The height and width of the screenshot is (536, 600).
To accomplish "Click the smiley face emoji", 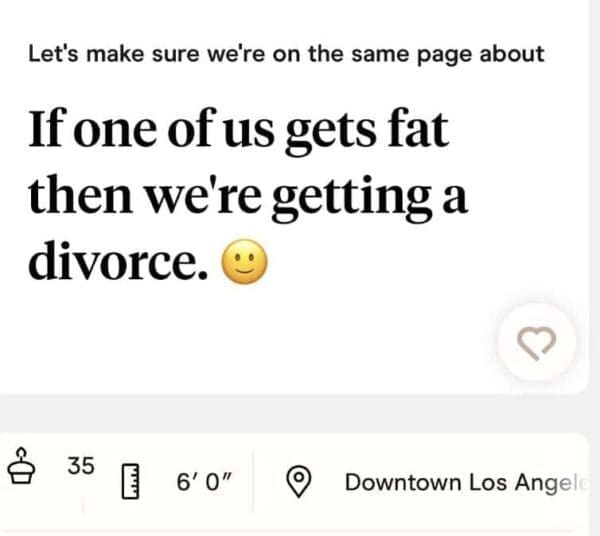I will [246, 264].
